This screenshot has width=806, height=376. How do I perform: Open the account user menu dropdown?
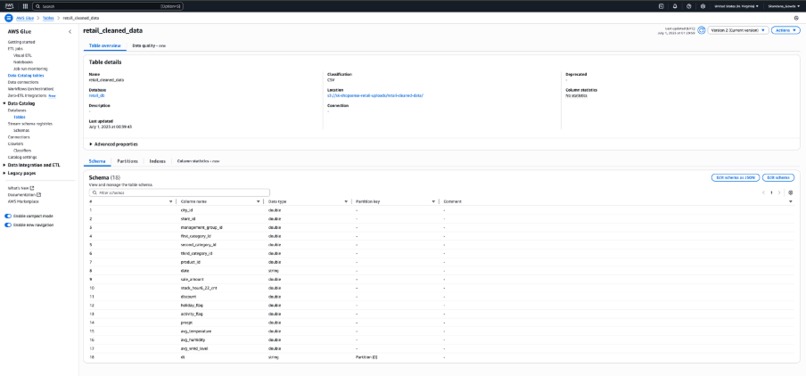[x=784, y=6]
